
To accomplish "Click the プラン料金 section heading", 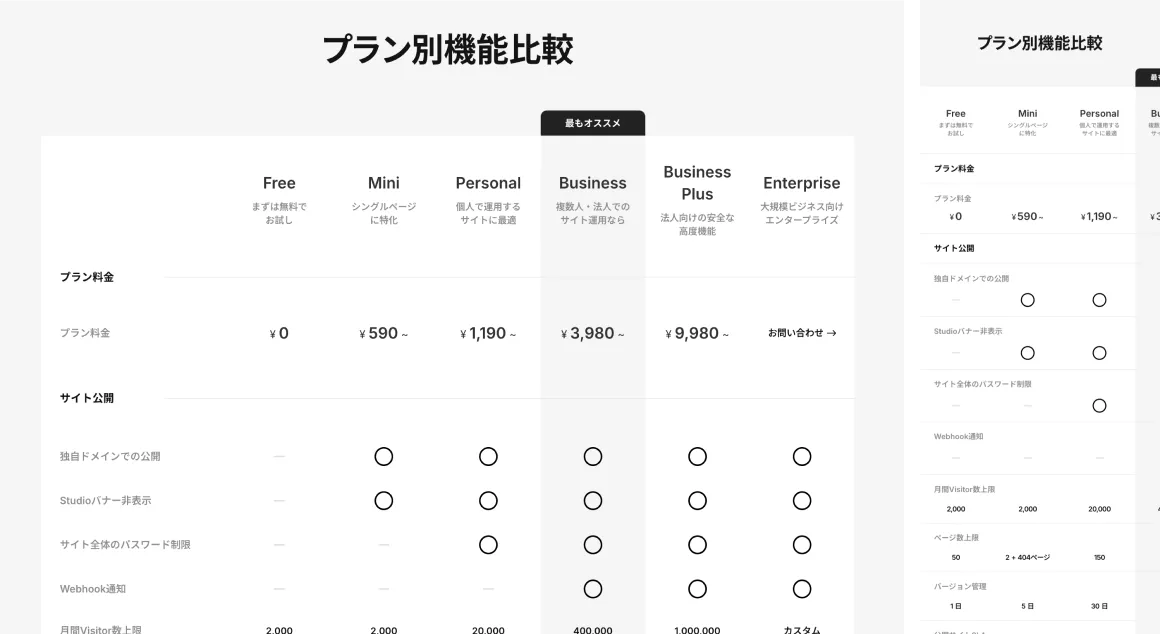I will tap(87, 277).
